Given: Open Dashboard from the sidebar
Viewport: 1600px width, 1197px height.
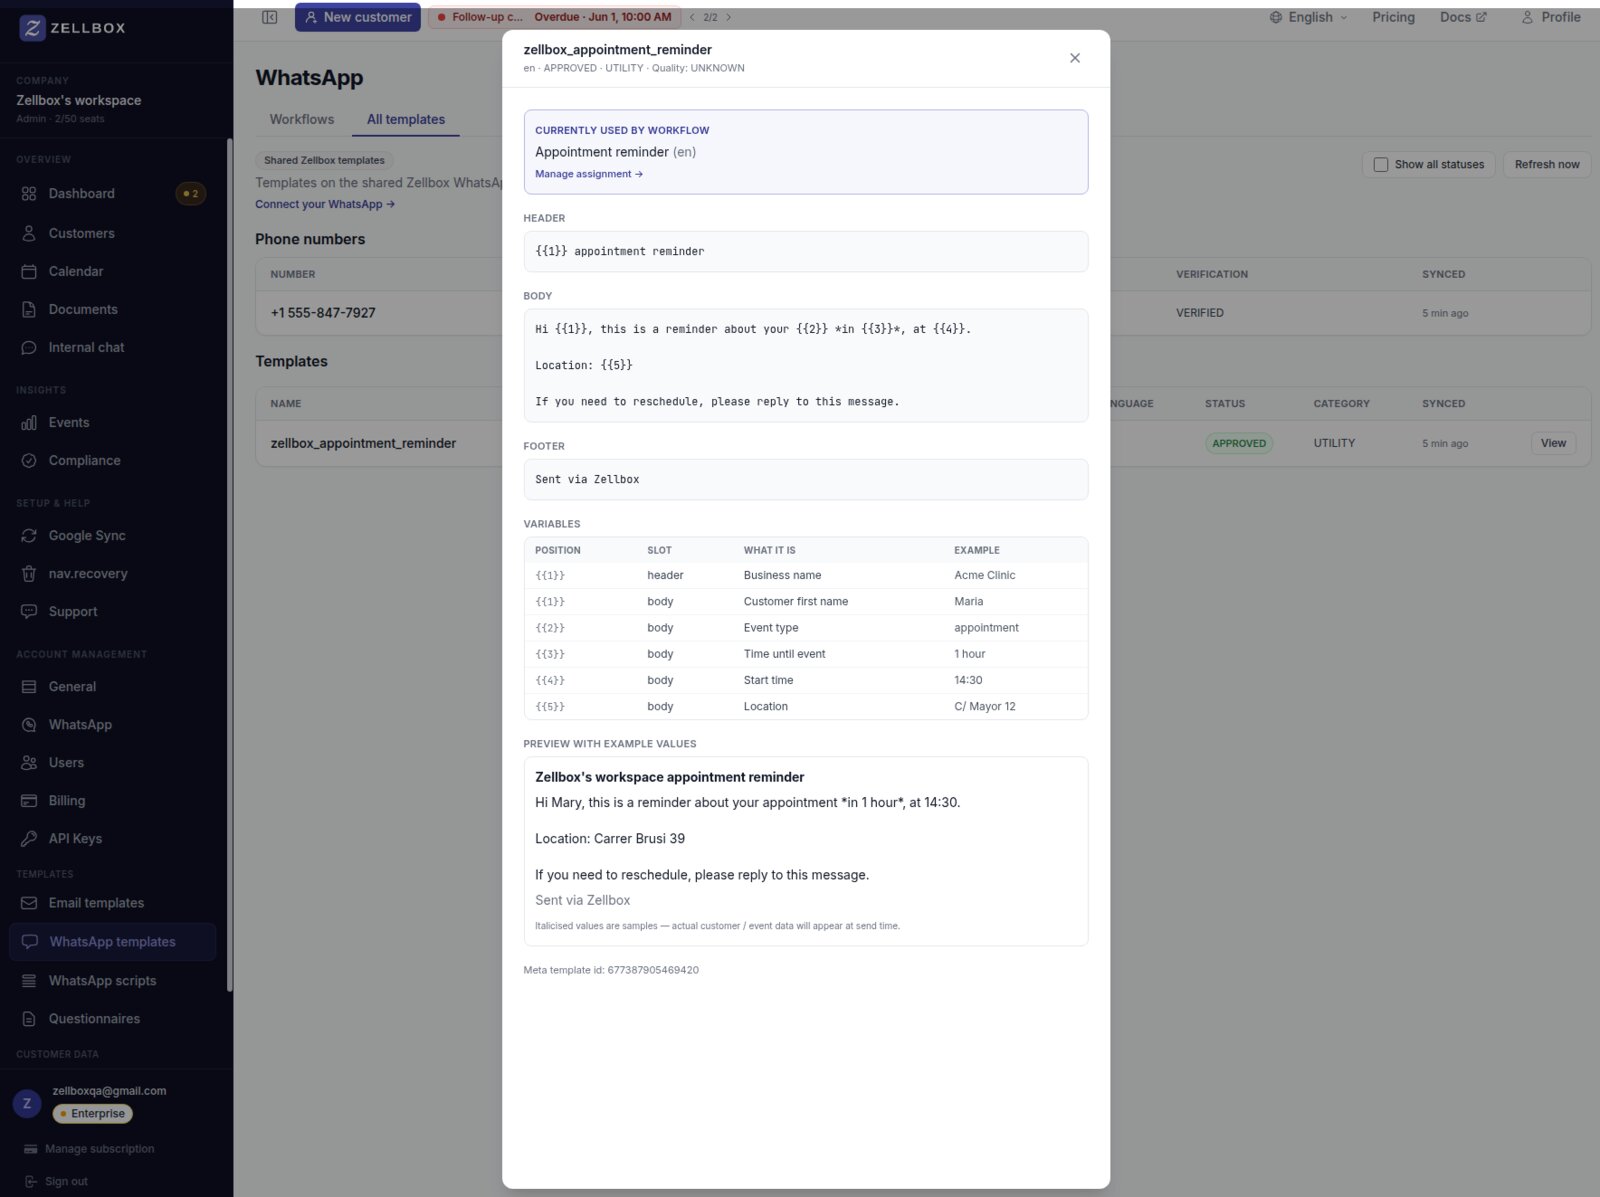Looking at the screenshot, I should 81,194.
